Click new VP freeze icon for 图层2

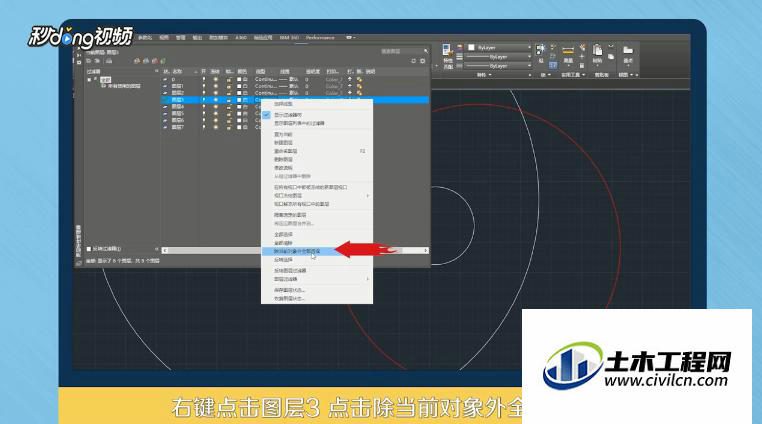pos(360,93)
